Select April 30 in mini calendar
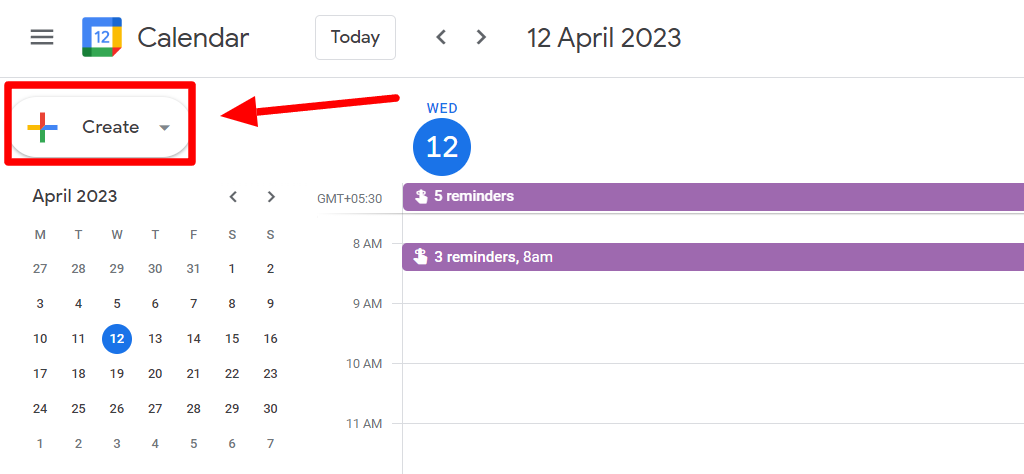Screen dimensions: 1024x474 tap(270, 409)
